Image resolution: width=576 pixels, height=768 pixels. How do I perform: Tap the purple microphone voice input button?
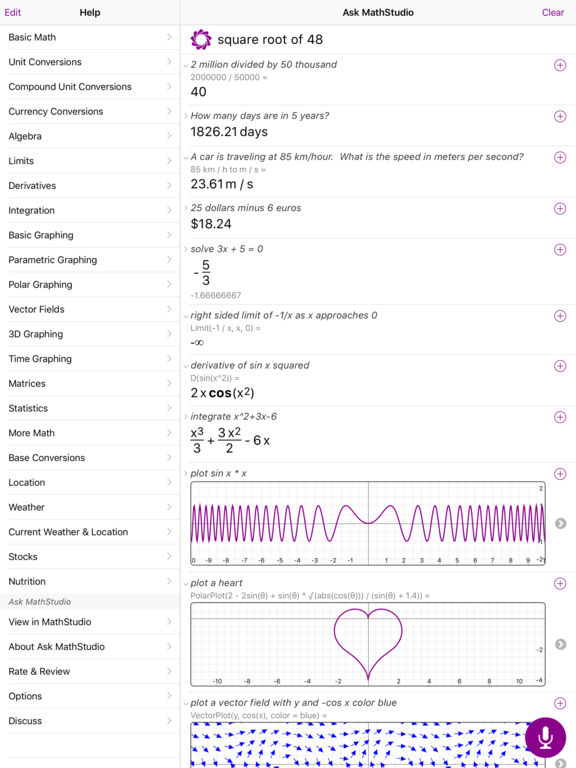pos(545,737)
